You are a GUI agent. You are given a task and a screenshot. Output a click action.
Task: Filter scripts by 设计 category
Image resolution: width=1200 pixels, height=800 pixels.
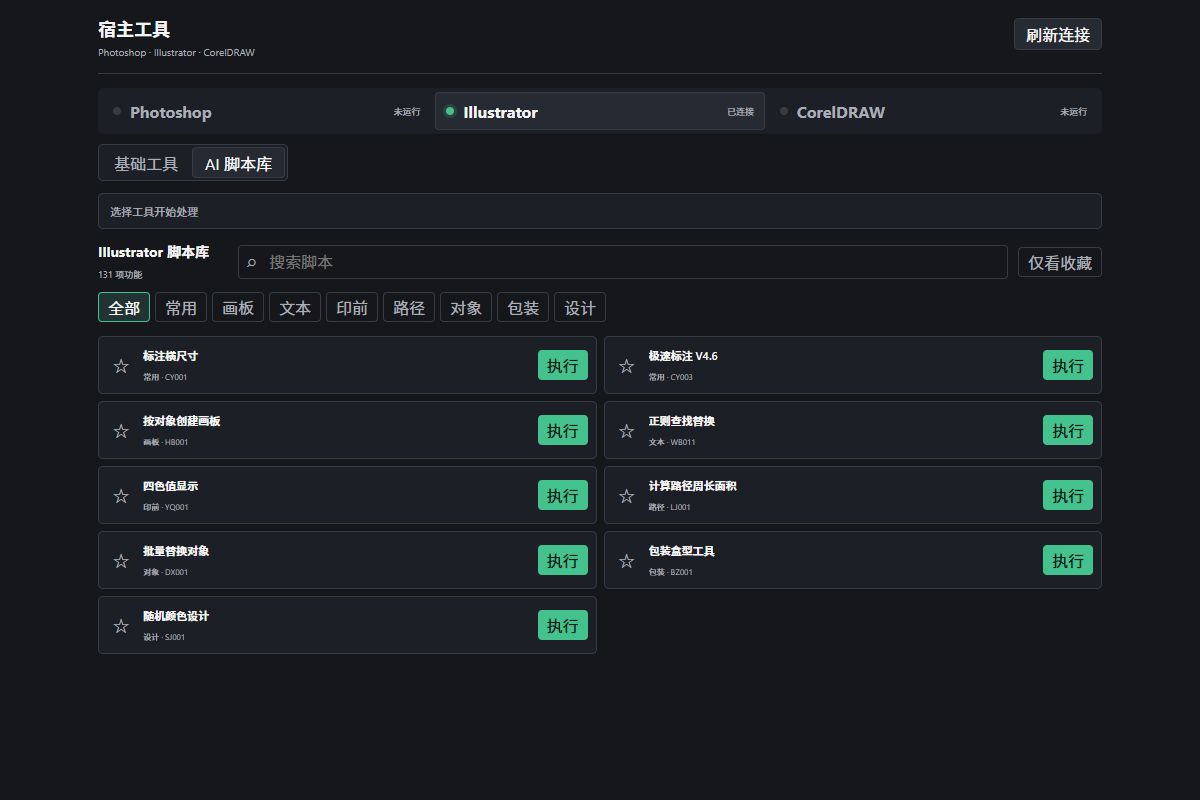[580, 307]
